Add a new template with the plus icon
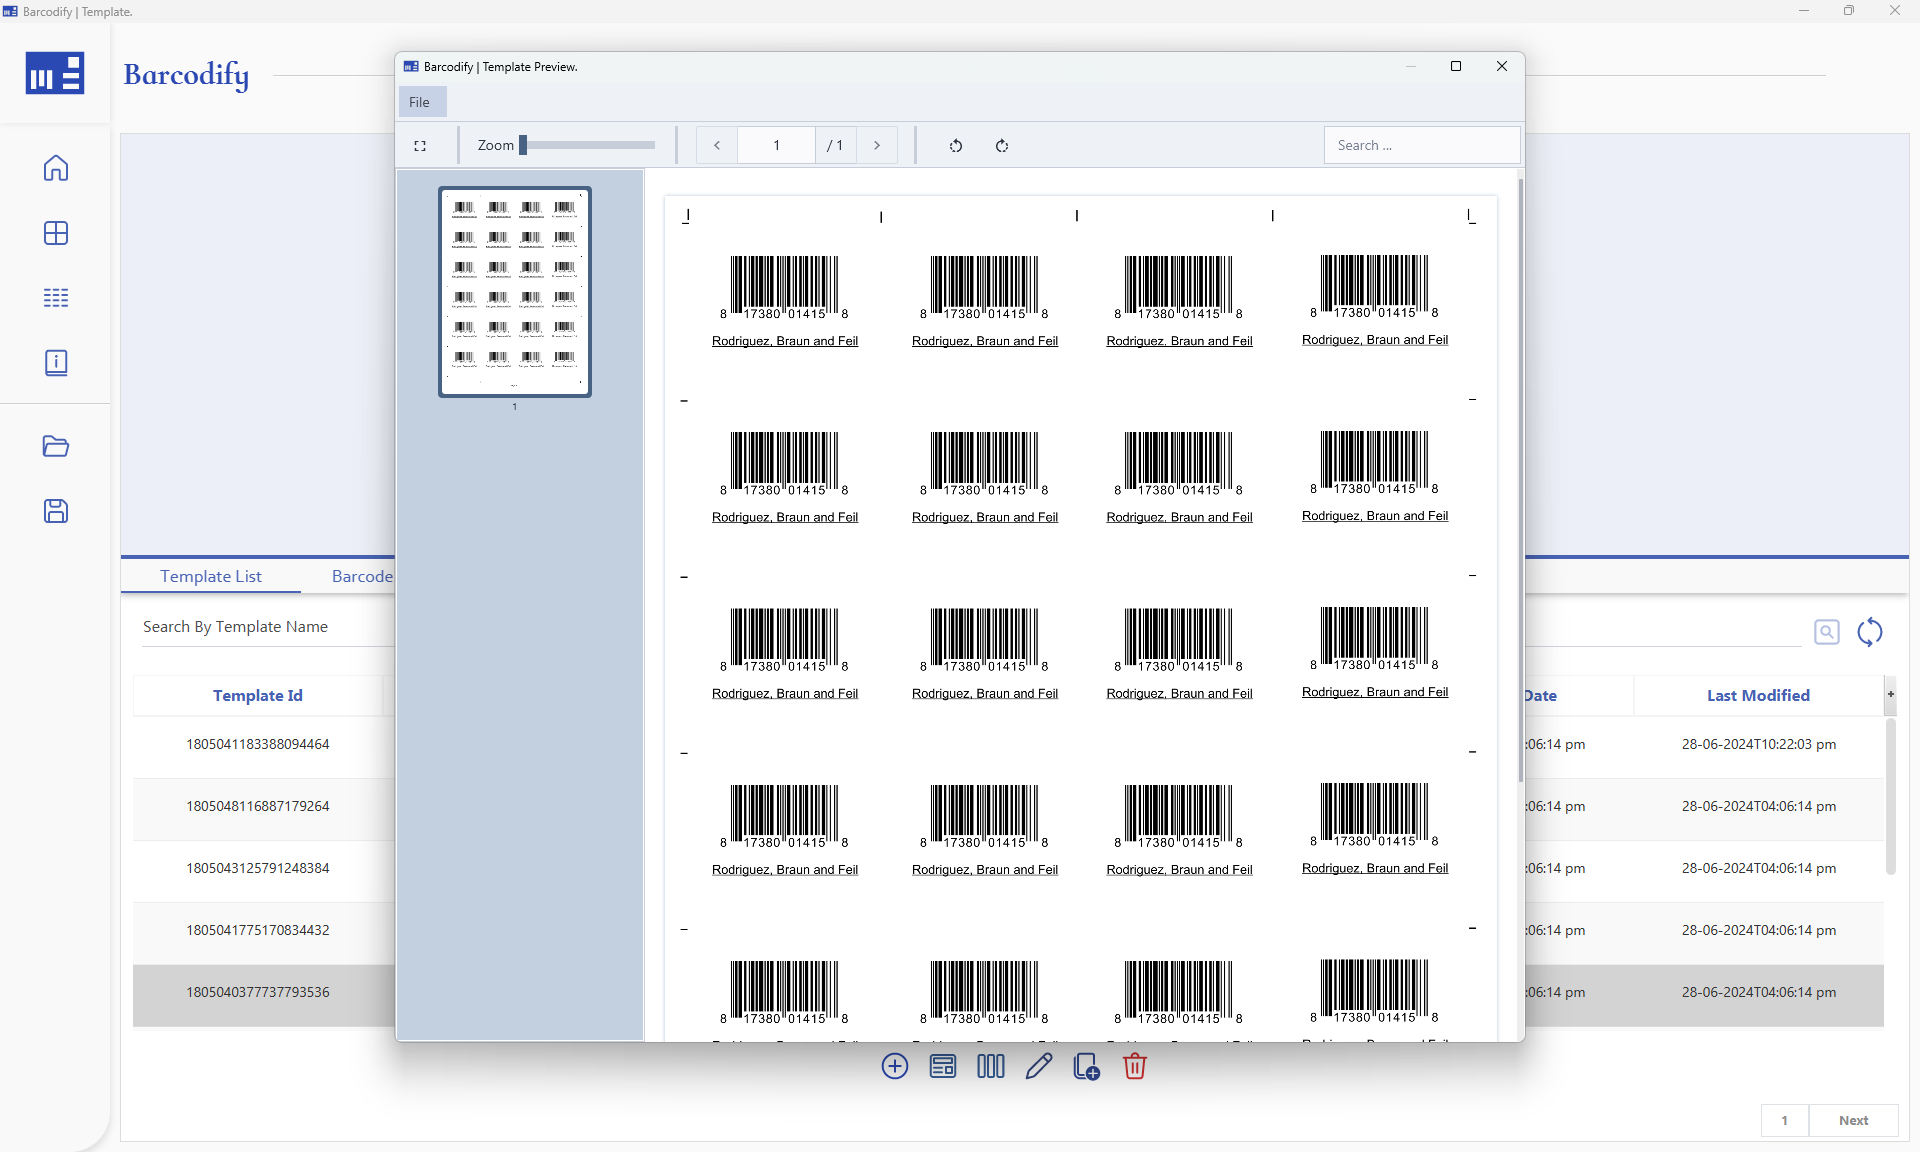 coord(894,1066)
